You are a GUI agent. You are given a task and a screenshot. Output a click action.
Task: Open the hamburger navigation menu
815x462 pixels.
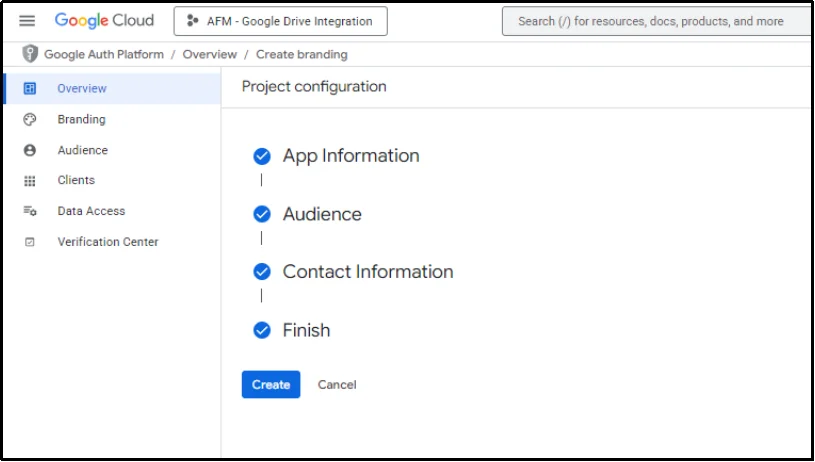[27, 21]
